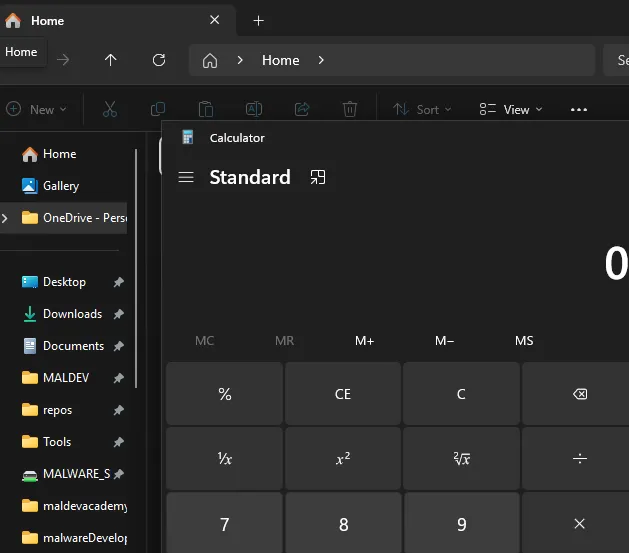Click the MS memory store button
Screen dimensions: 629x553
[x=524, y=341]
